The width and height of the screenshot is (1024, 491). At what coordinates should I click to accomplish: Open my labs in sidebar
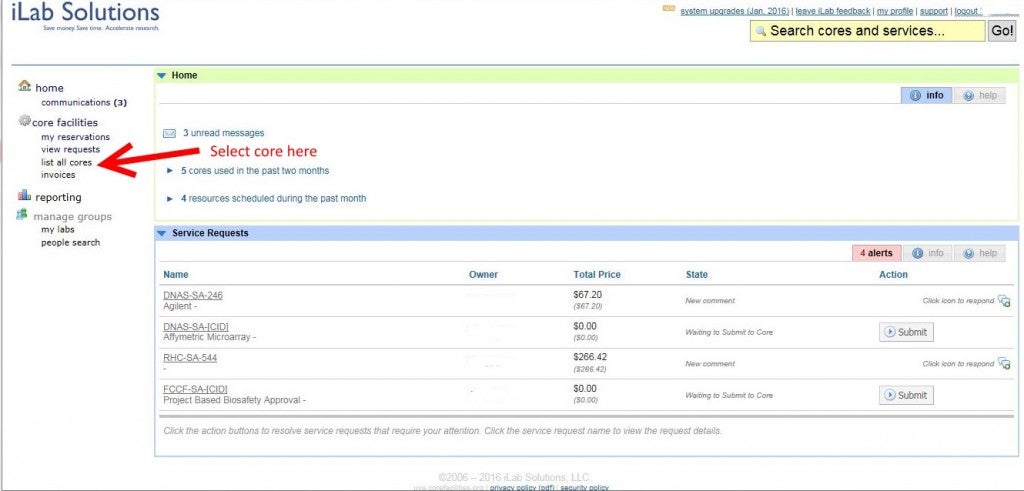(x=57, y=230)
